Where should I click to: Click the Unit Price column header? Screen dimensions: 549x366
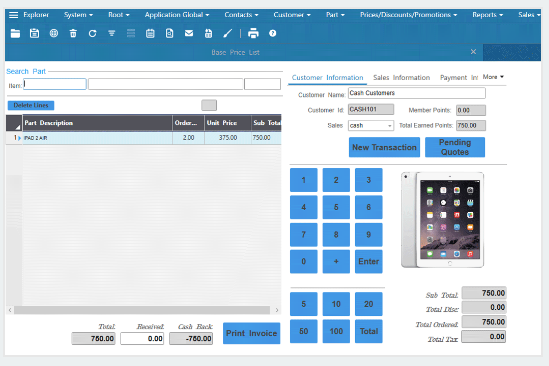pos(228,123)
